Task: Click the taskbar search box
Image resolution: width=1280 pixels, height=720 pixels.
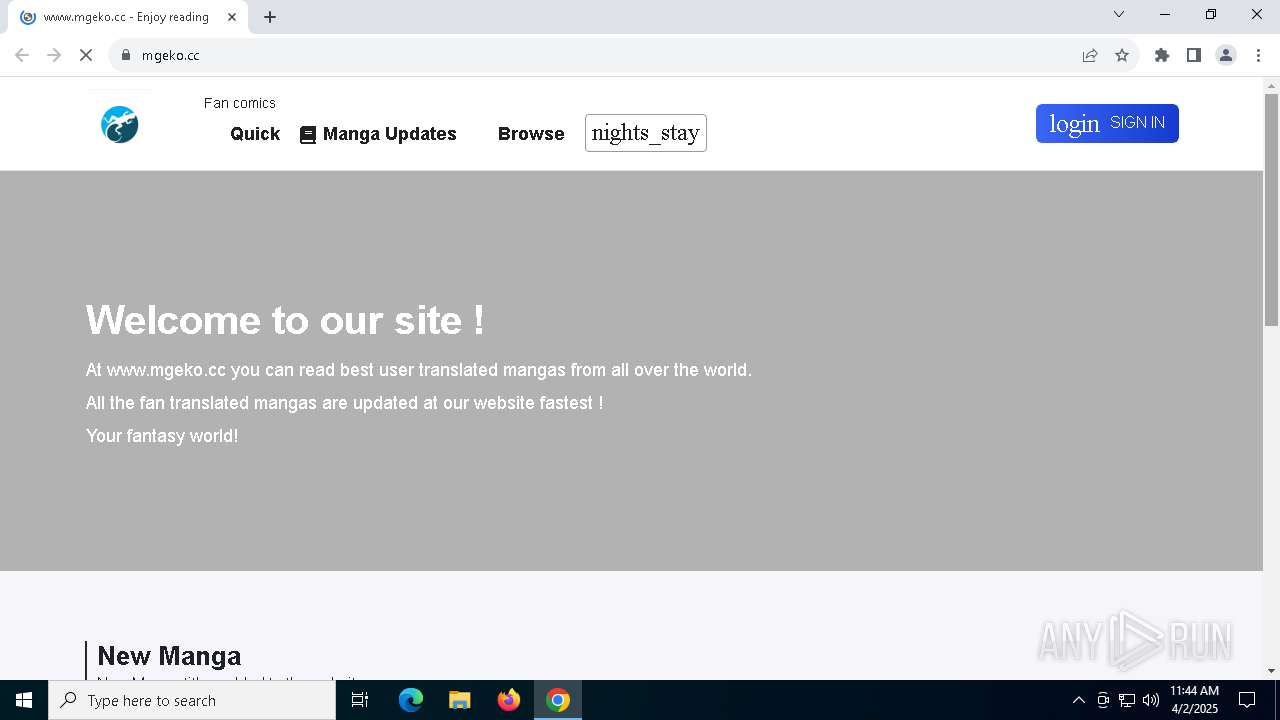Action: pyautogui.click(x=192, y=700)
